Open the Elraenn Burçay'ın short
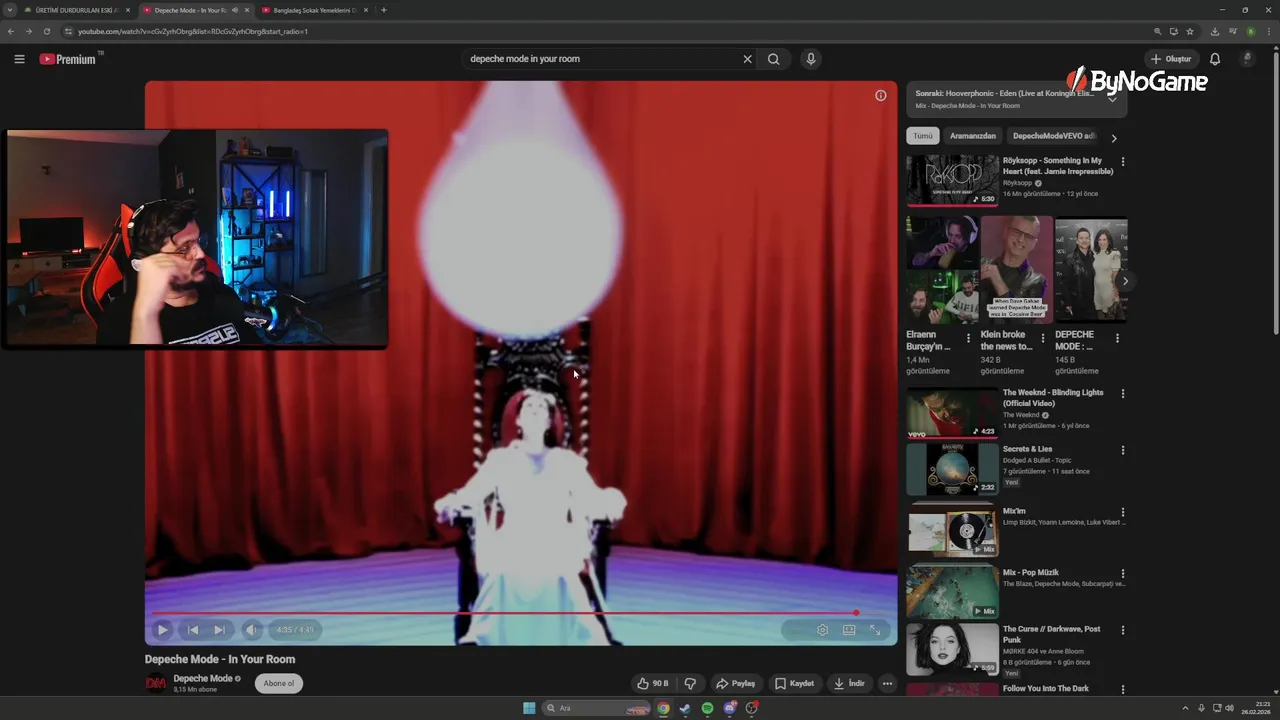Screen dimensions: 1280x720 point(942,270)
